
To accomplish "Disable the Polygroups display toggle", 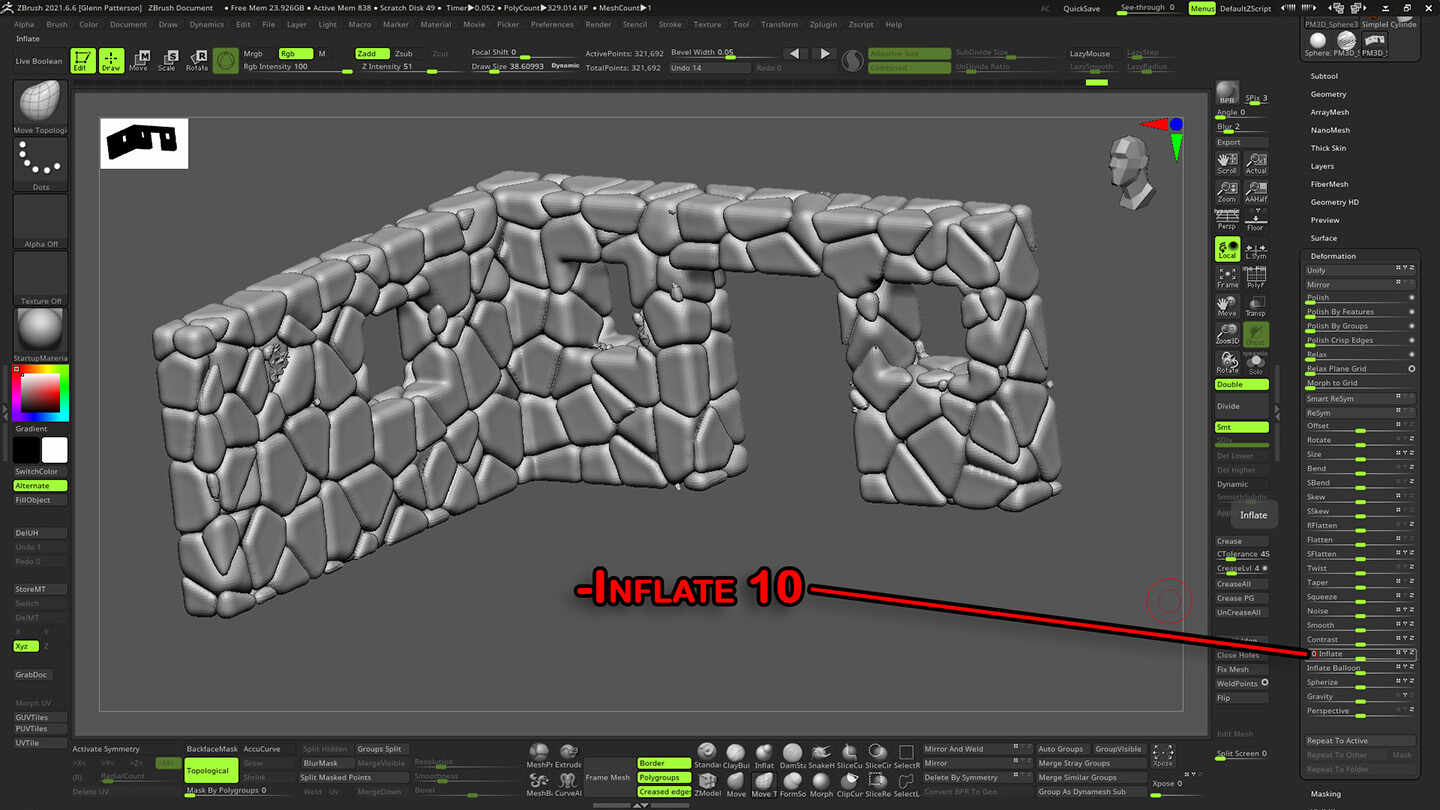I will click(664, 777).
